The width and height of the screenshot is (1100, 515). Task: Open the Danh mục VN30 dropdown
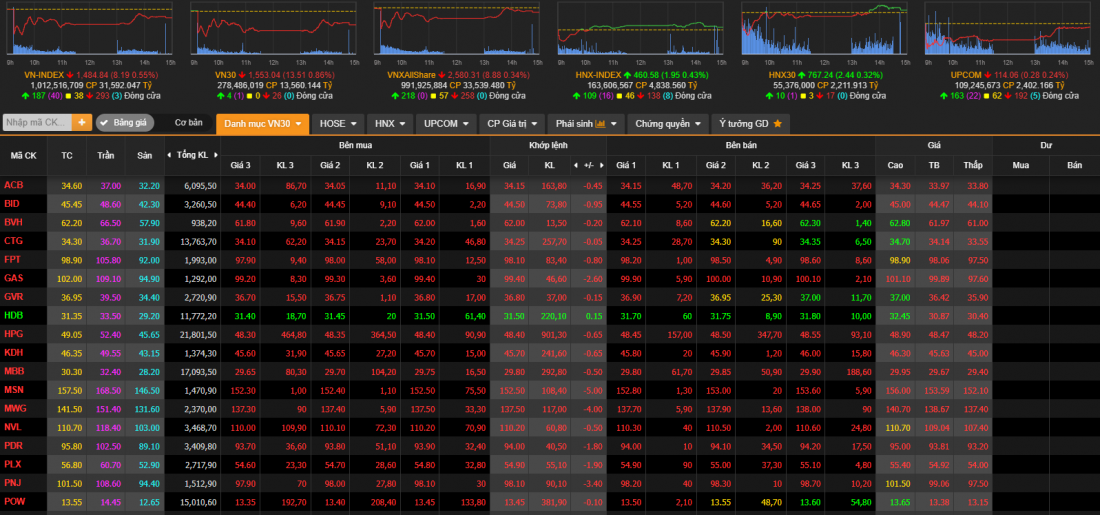click(263, 124)
